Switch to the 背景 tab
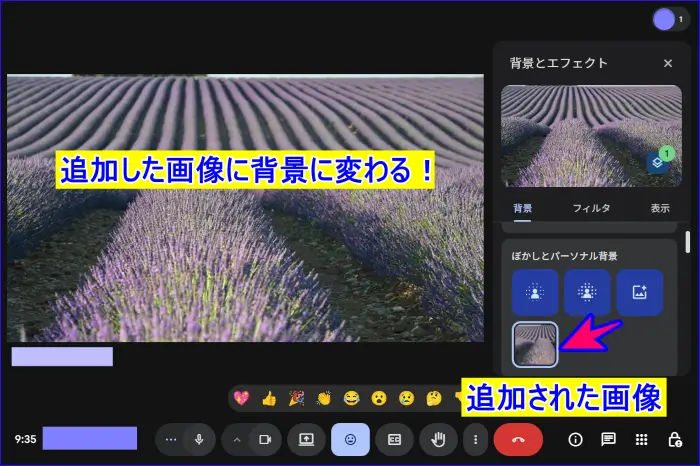 [522, 208]
